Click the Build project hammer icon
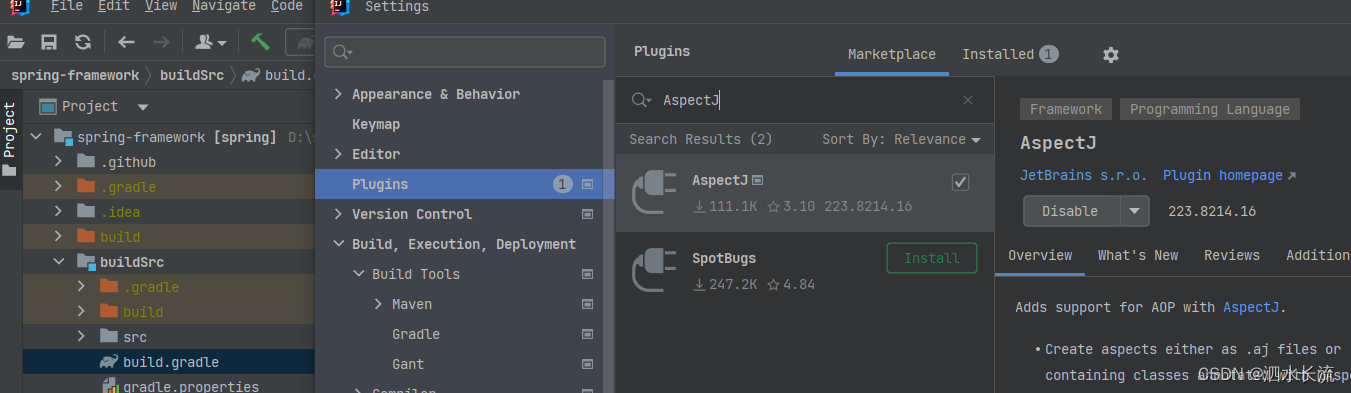Screen dimensions: 1351x393 260,42
